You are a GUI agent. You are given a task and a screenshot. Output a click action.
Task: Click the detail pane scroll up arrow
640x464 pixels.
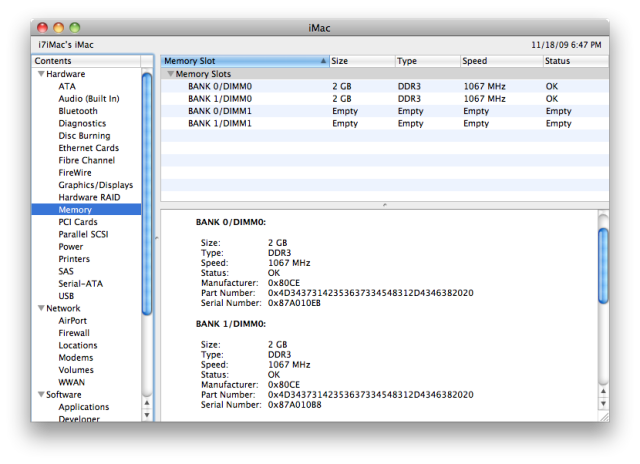coord(603,391)
